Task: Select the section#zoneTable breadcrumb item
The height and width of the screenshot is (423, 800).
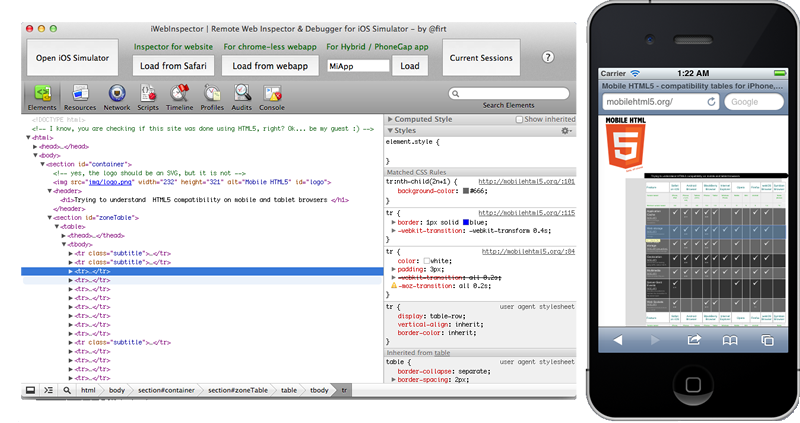Action: pos(238,390)
